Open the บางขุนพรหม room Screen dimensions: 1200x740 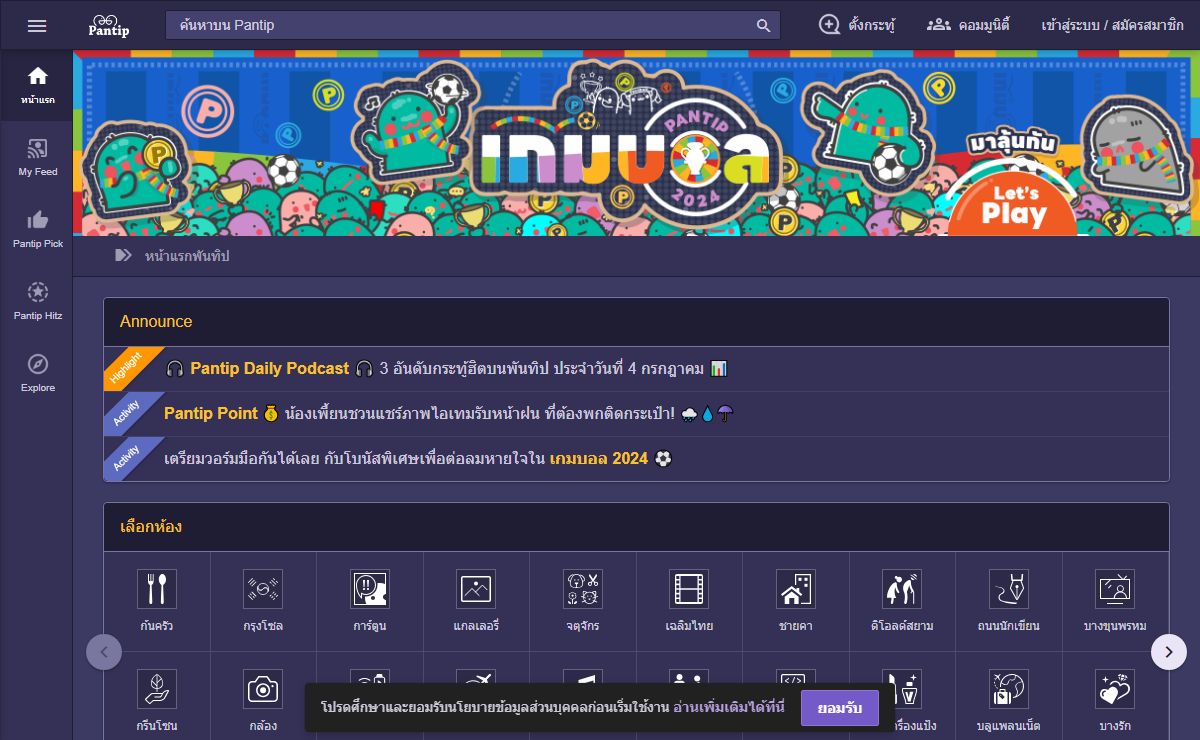[1115, 601]
